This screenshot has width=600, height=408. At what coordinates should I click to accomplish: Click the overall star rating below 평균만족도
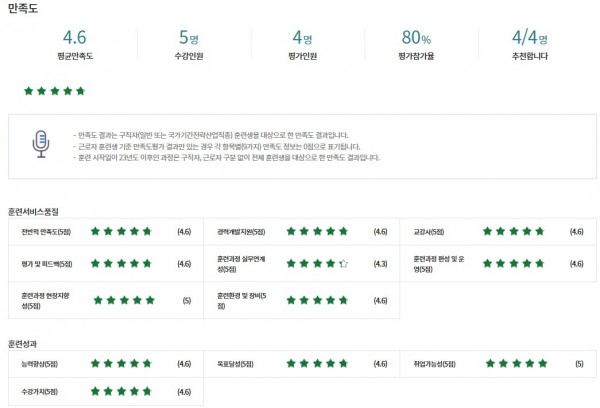54,91
